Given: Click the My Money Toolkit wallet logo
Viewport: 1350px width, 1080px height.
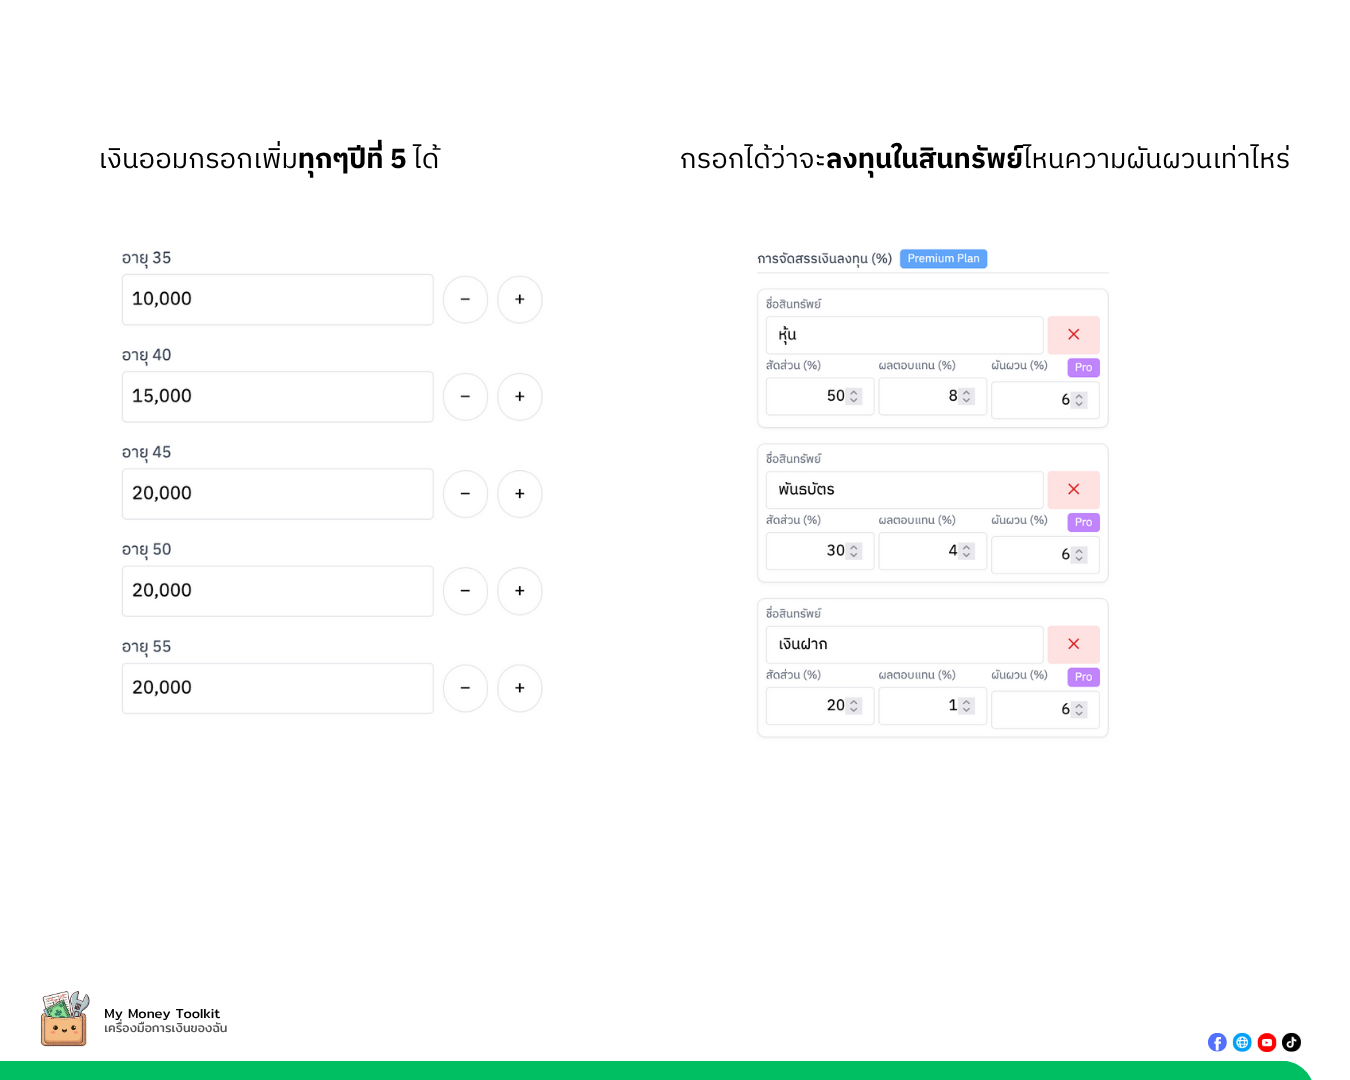Looking at the screenshot, I should (x=64, y=1019).
